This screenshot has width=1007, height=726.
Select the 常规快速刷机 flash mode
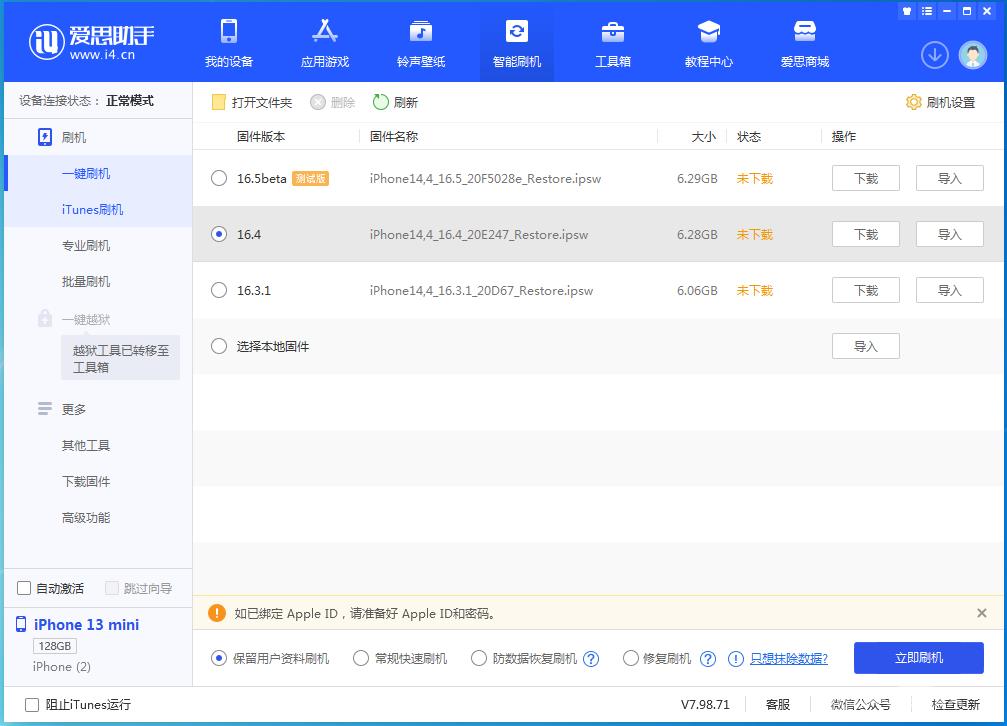coord(360,658)
